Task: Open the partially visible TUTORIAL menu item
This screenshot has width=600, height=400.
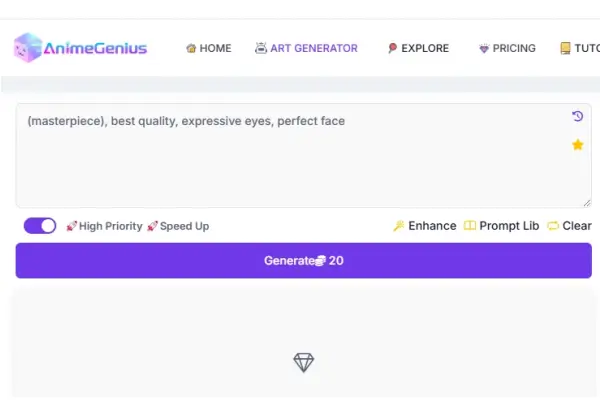Action: (x=580, y=48)
